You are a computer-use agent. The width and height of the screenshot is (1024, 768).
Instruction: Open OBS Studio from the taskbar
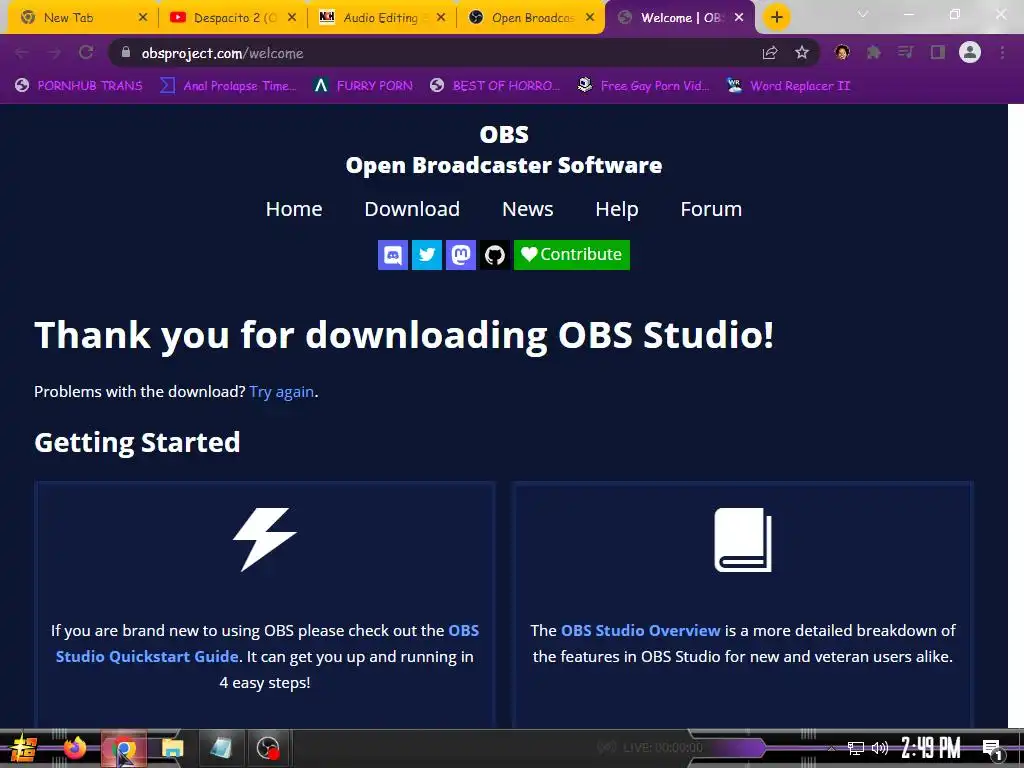click(x=268, y=748)
